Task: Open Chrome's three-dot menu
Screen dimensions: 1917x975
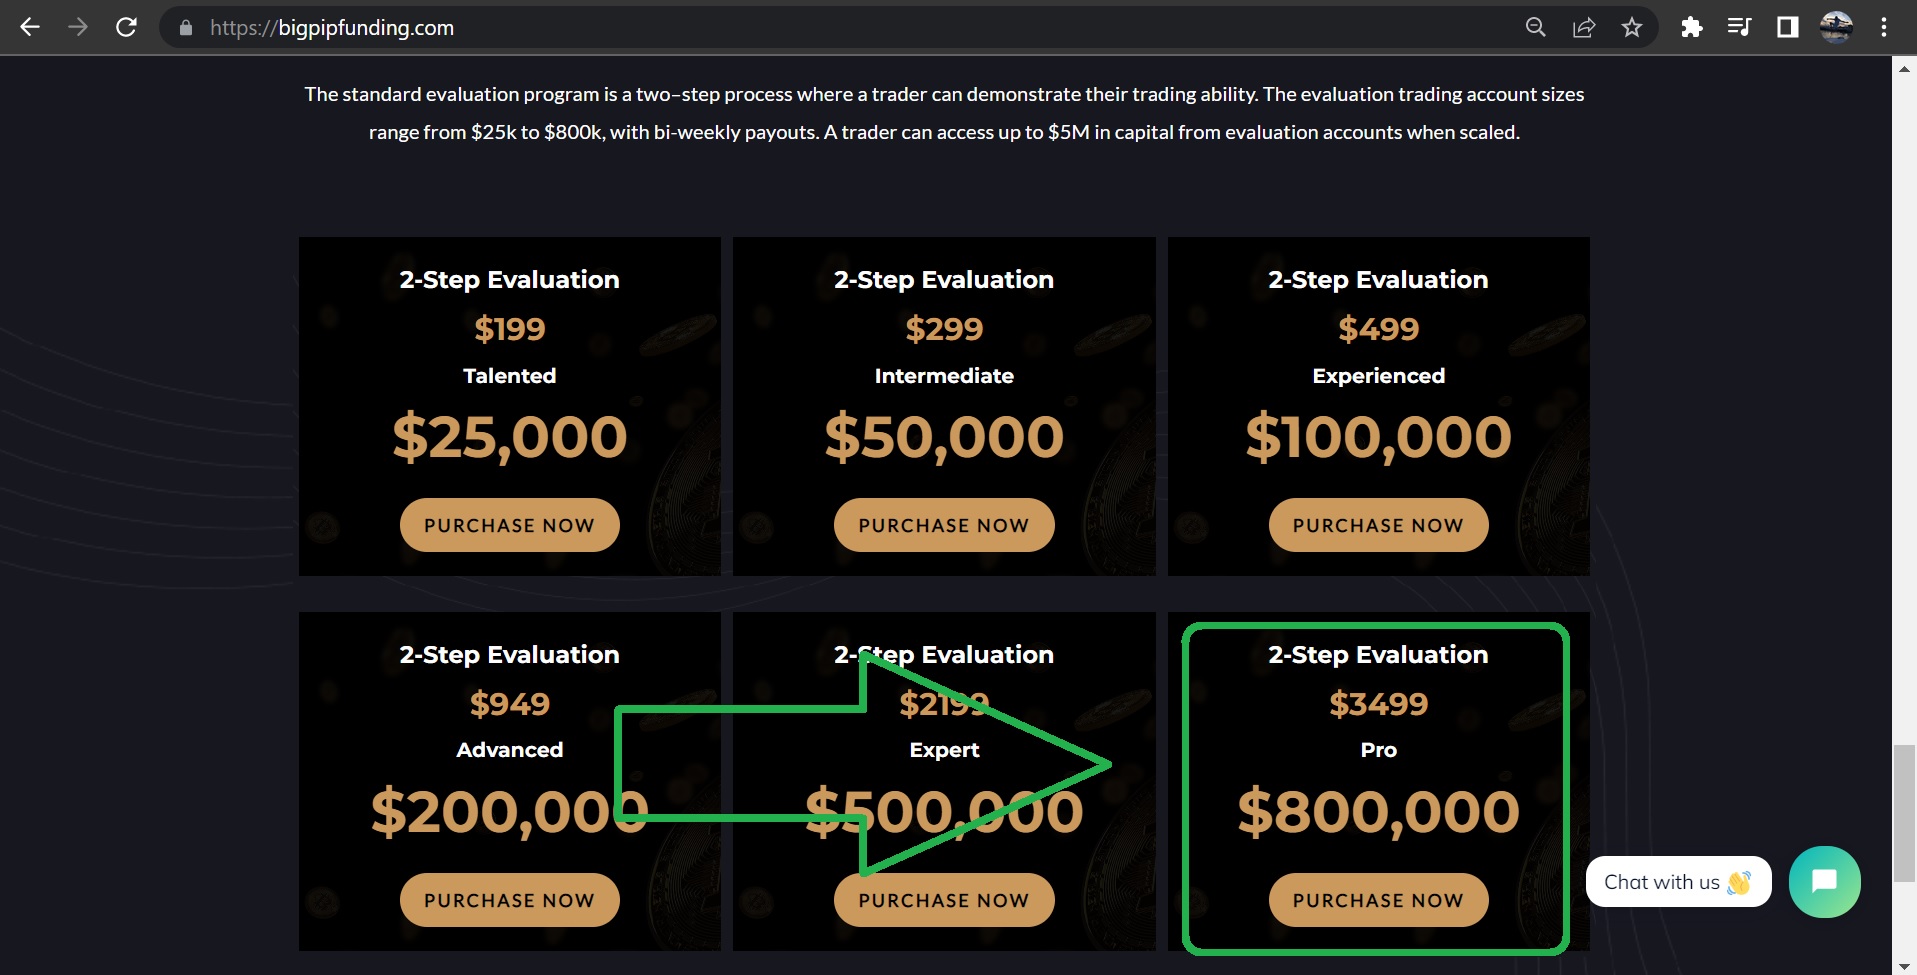Action: point(1884,27)
